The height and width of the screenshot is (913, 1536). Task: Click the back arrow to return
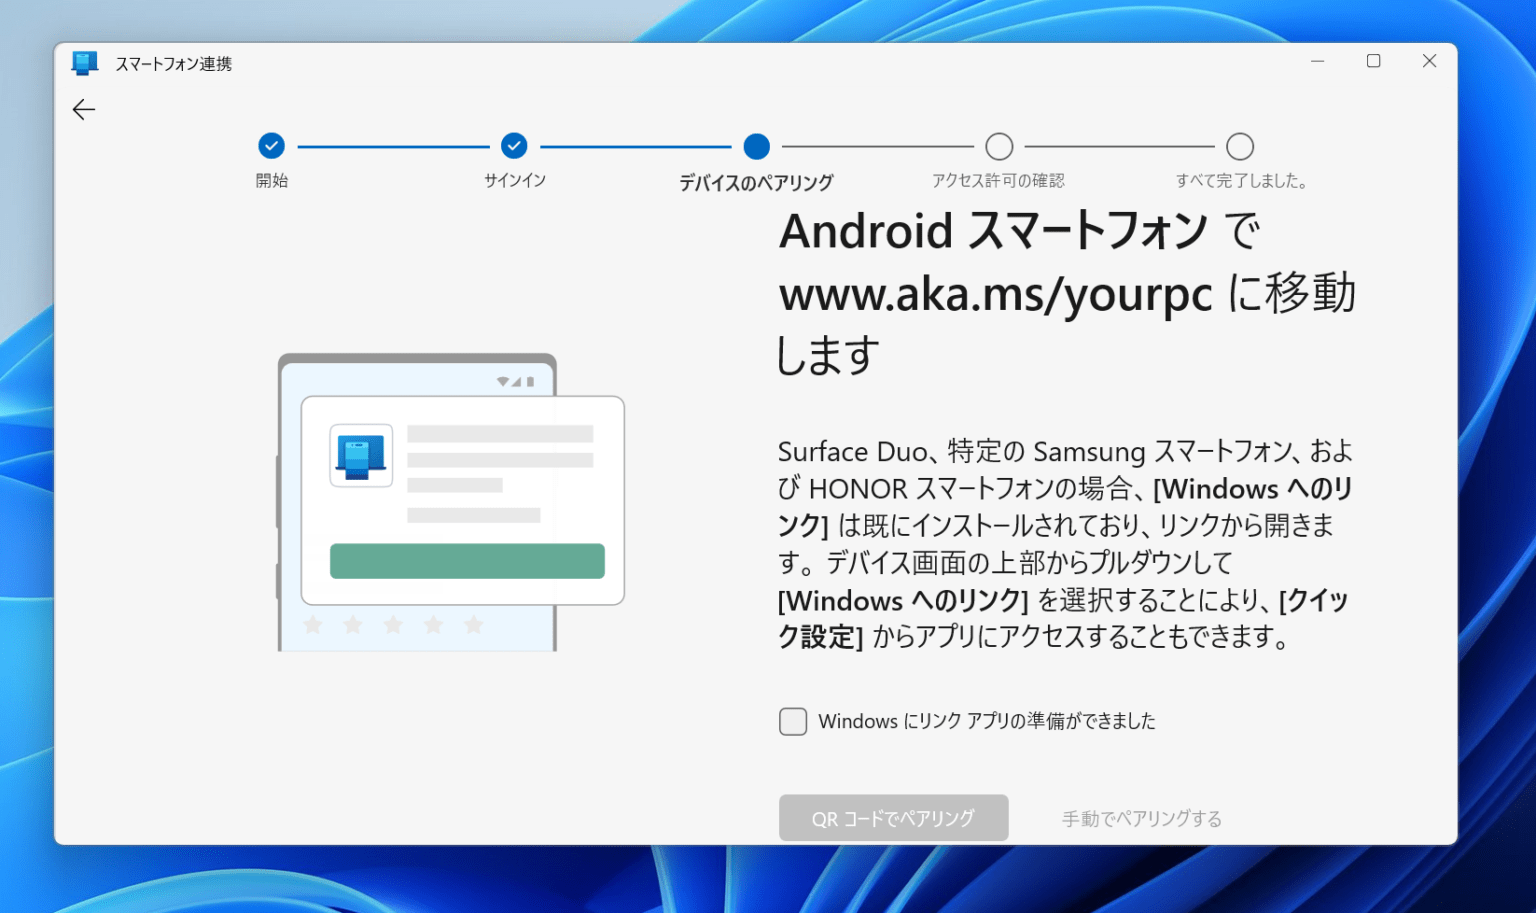pos(84,109)
